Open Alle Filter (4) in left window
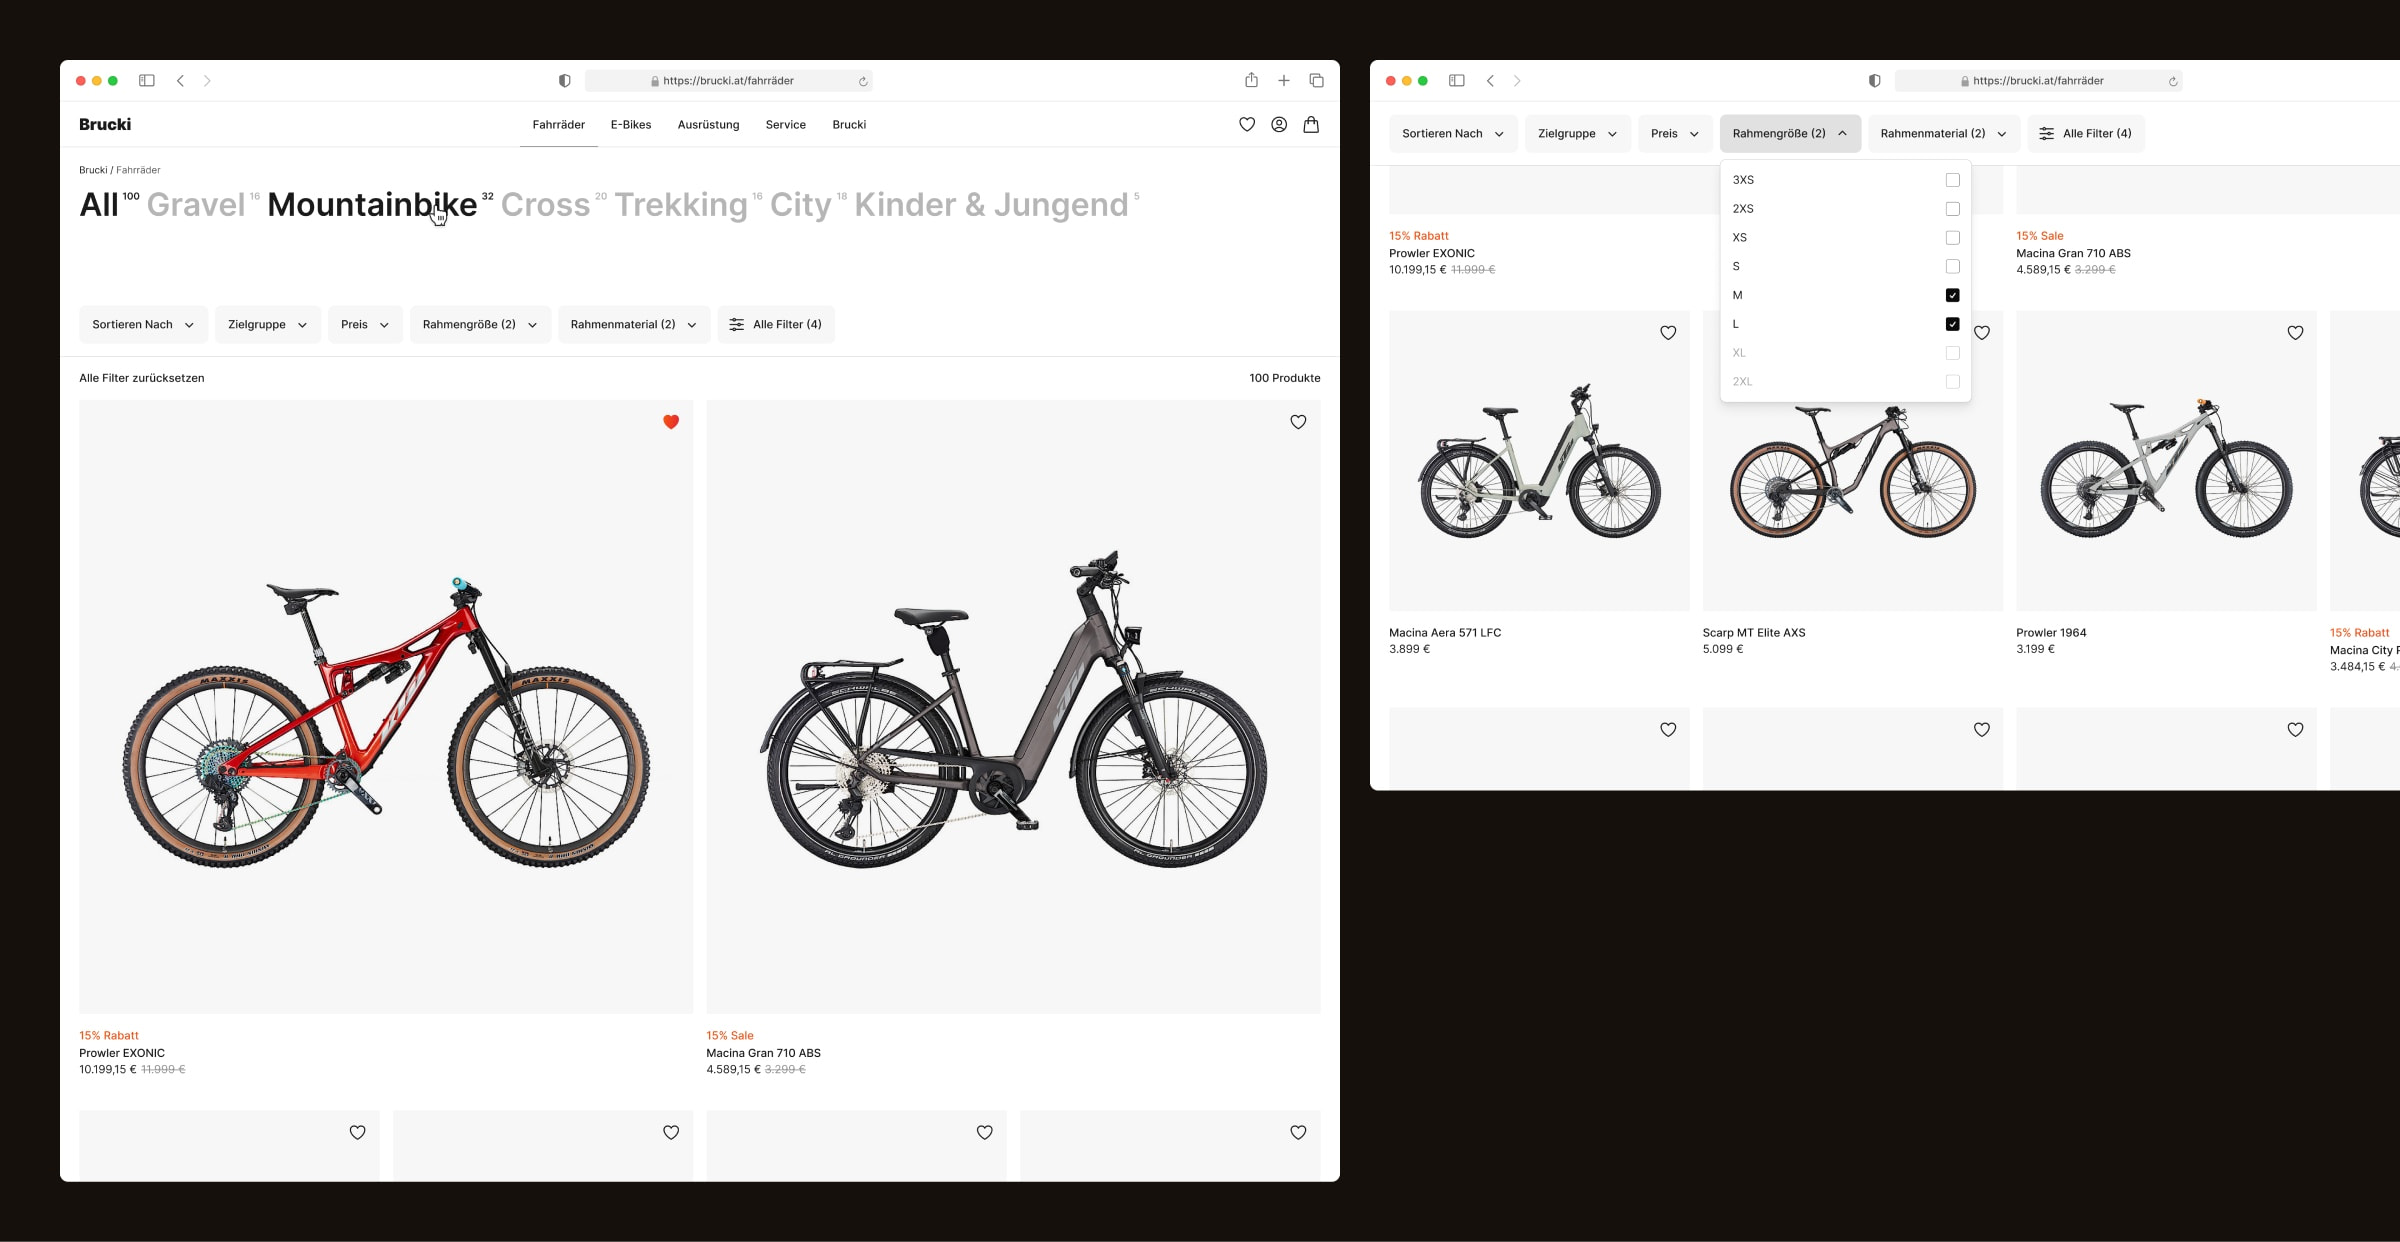 pos(776,324)
